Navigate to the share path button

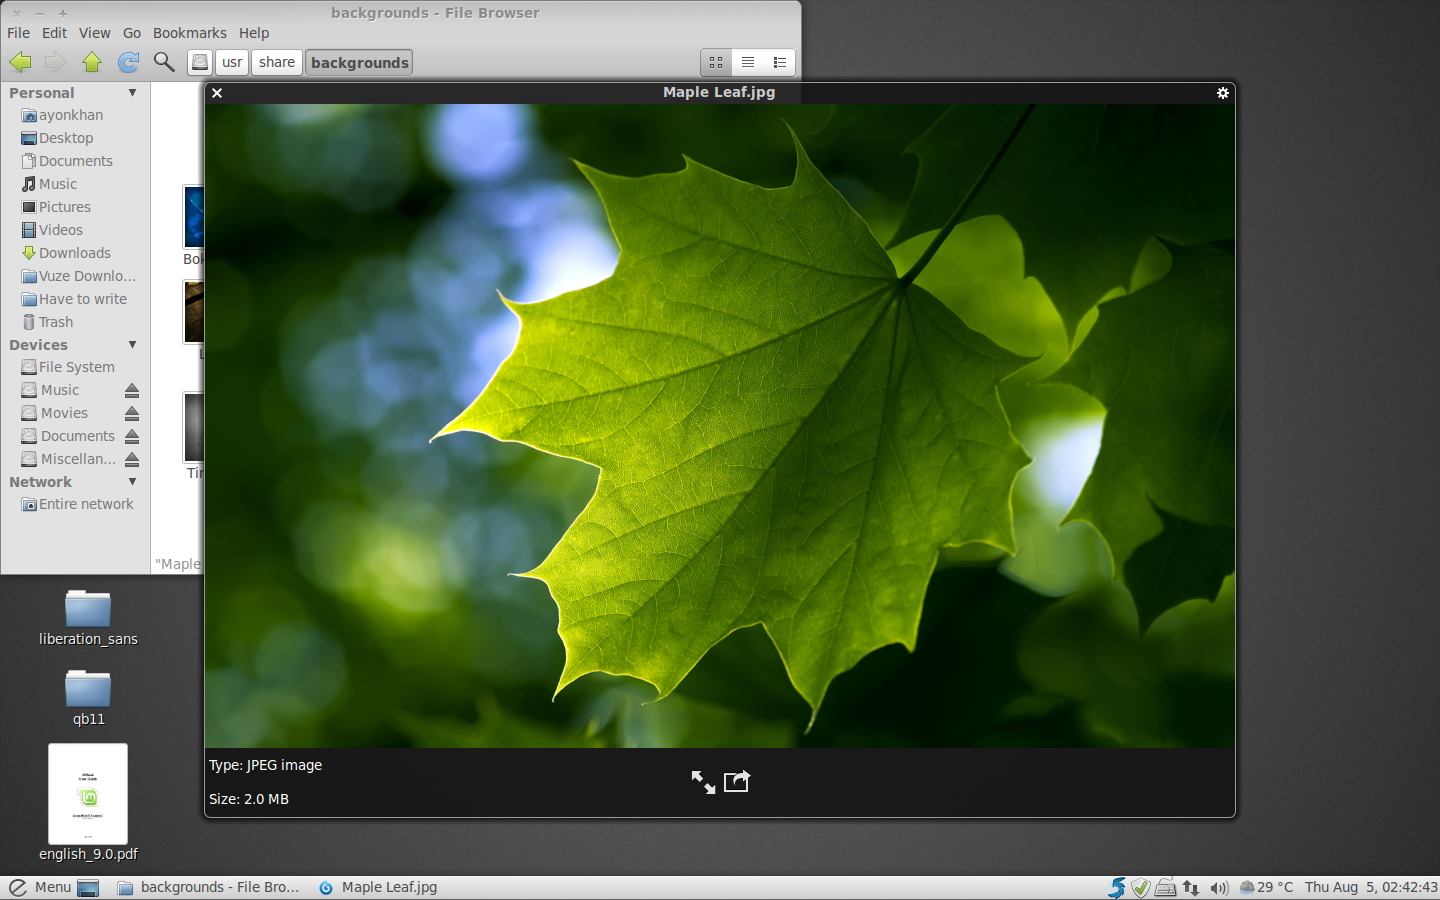point(277,62)
